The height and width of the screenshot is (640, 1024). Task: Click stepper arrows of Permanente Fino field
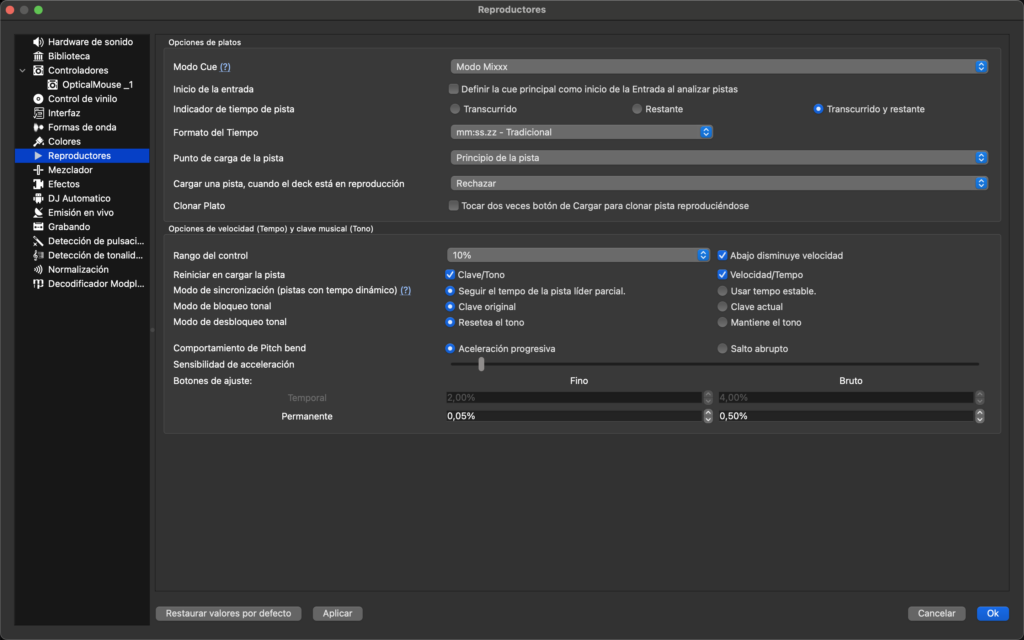(x=708, y=416)
